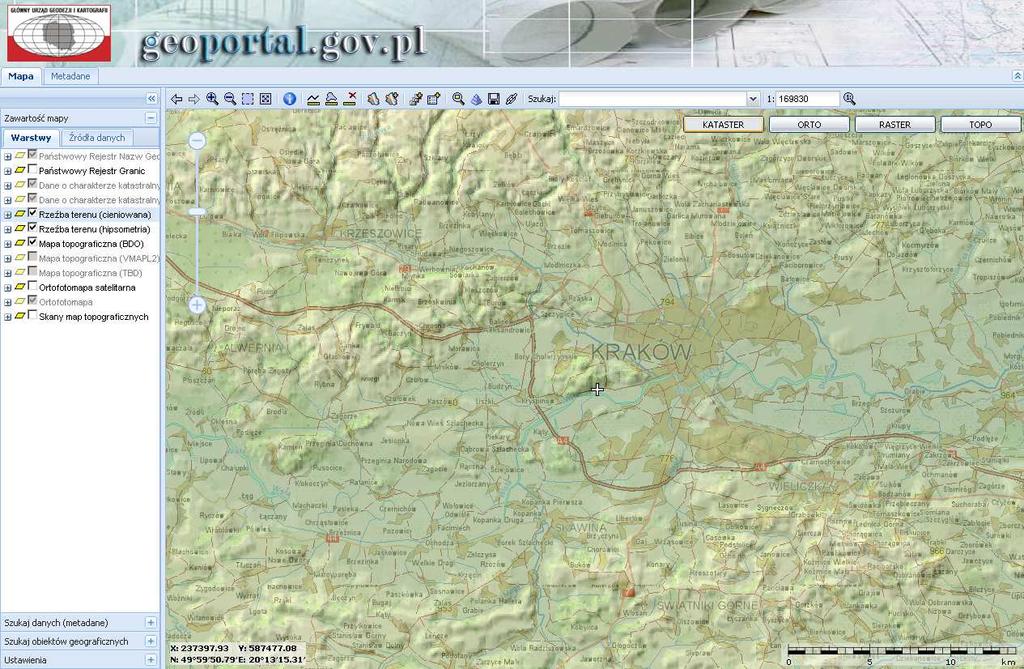This screenshot has width=1024, height=669.
Task: Click the zoom slider handle on map
Action: 197,212
